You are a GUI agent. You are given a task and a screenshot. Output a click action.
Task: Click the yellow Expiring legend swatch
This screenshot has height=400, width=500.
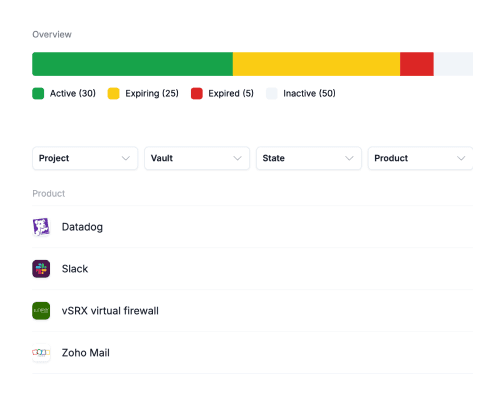click(x=113, y=93)
